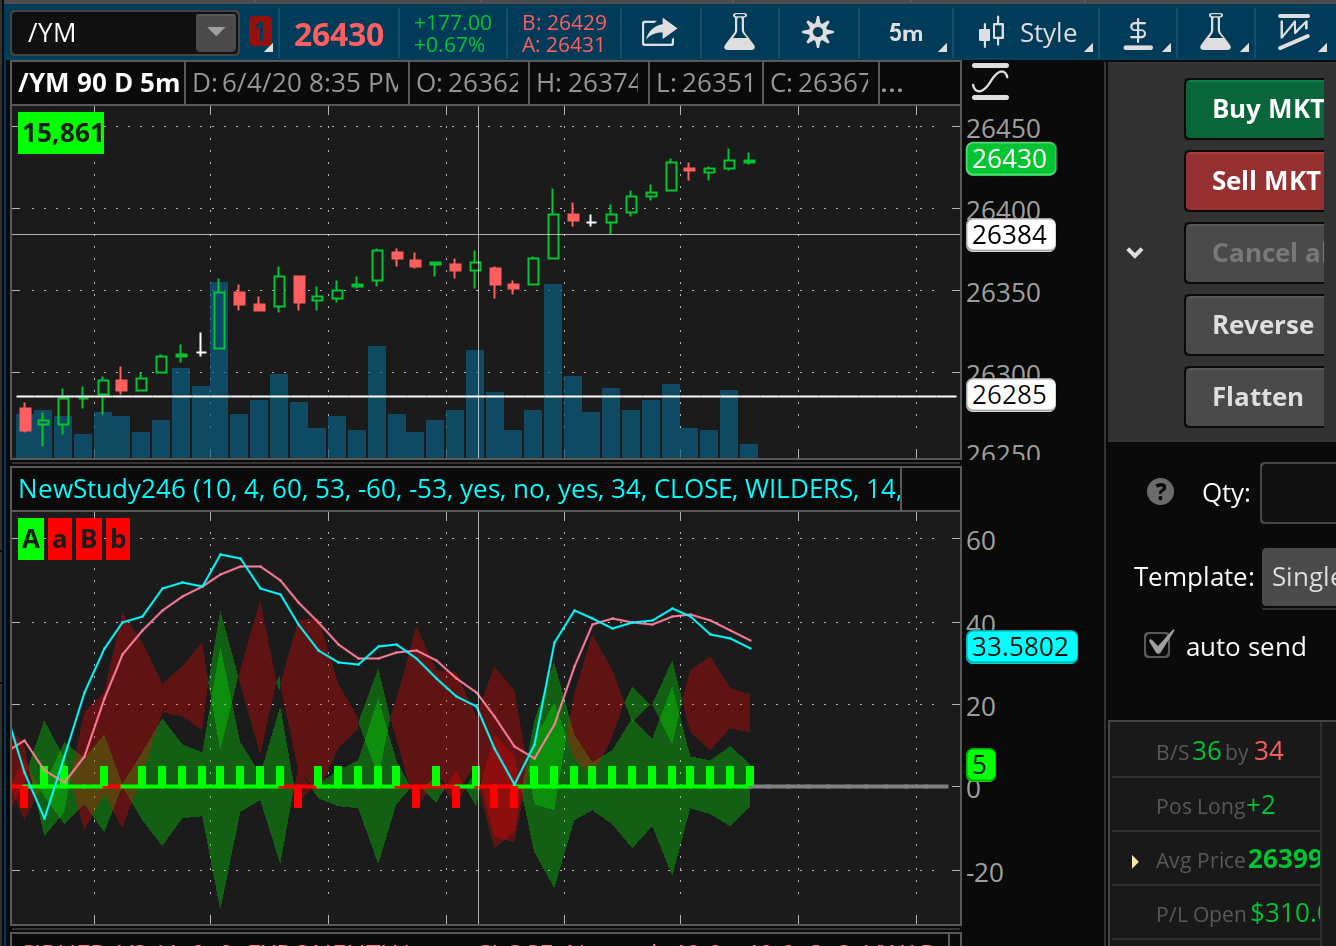
Task: Click the red uppercase B study label
Action: pos(89,539)
